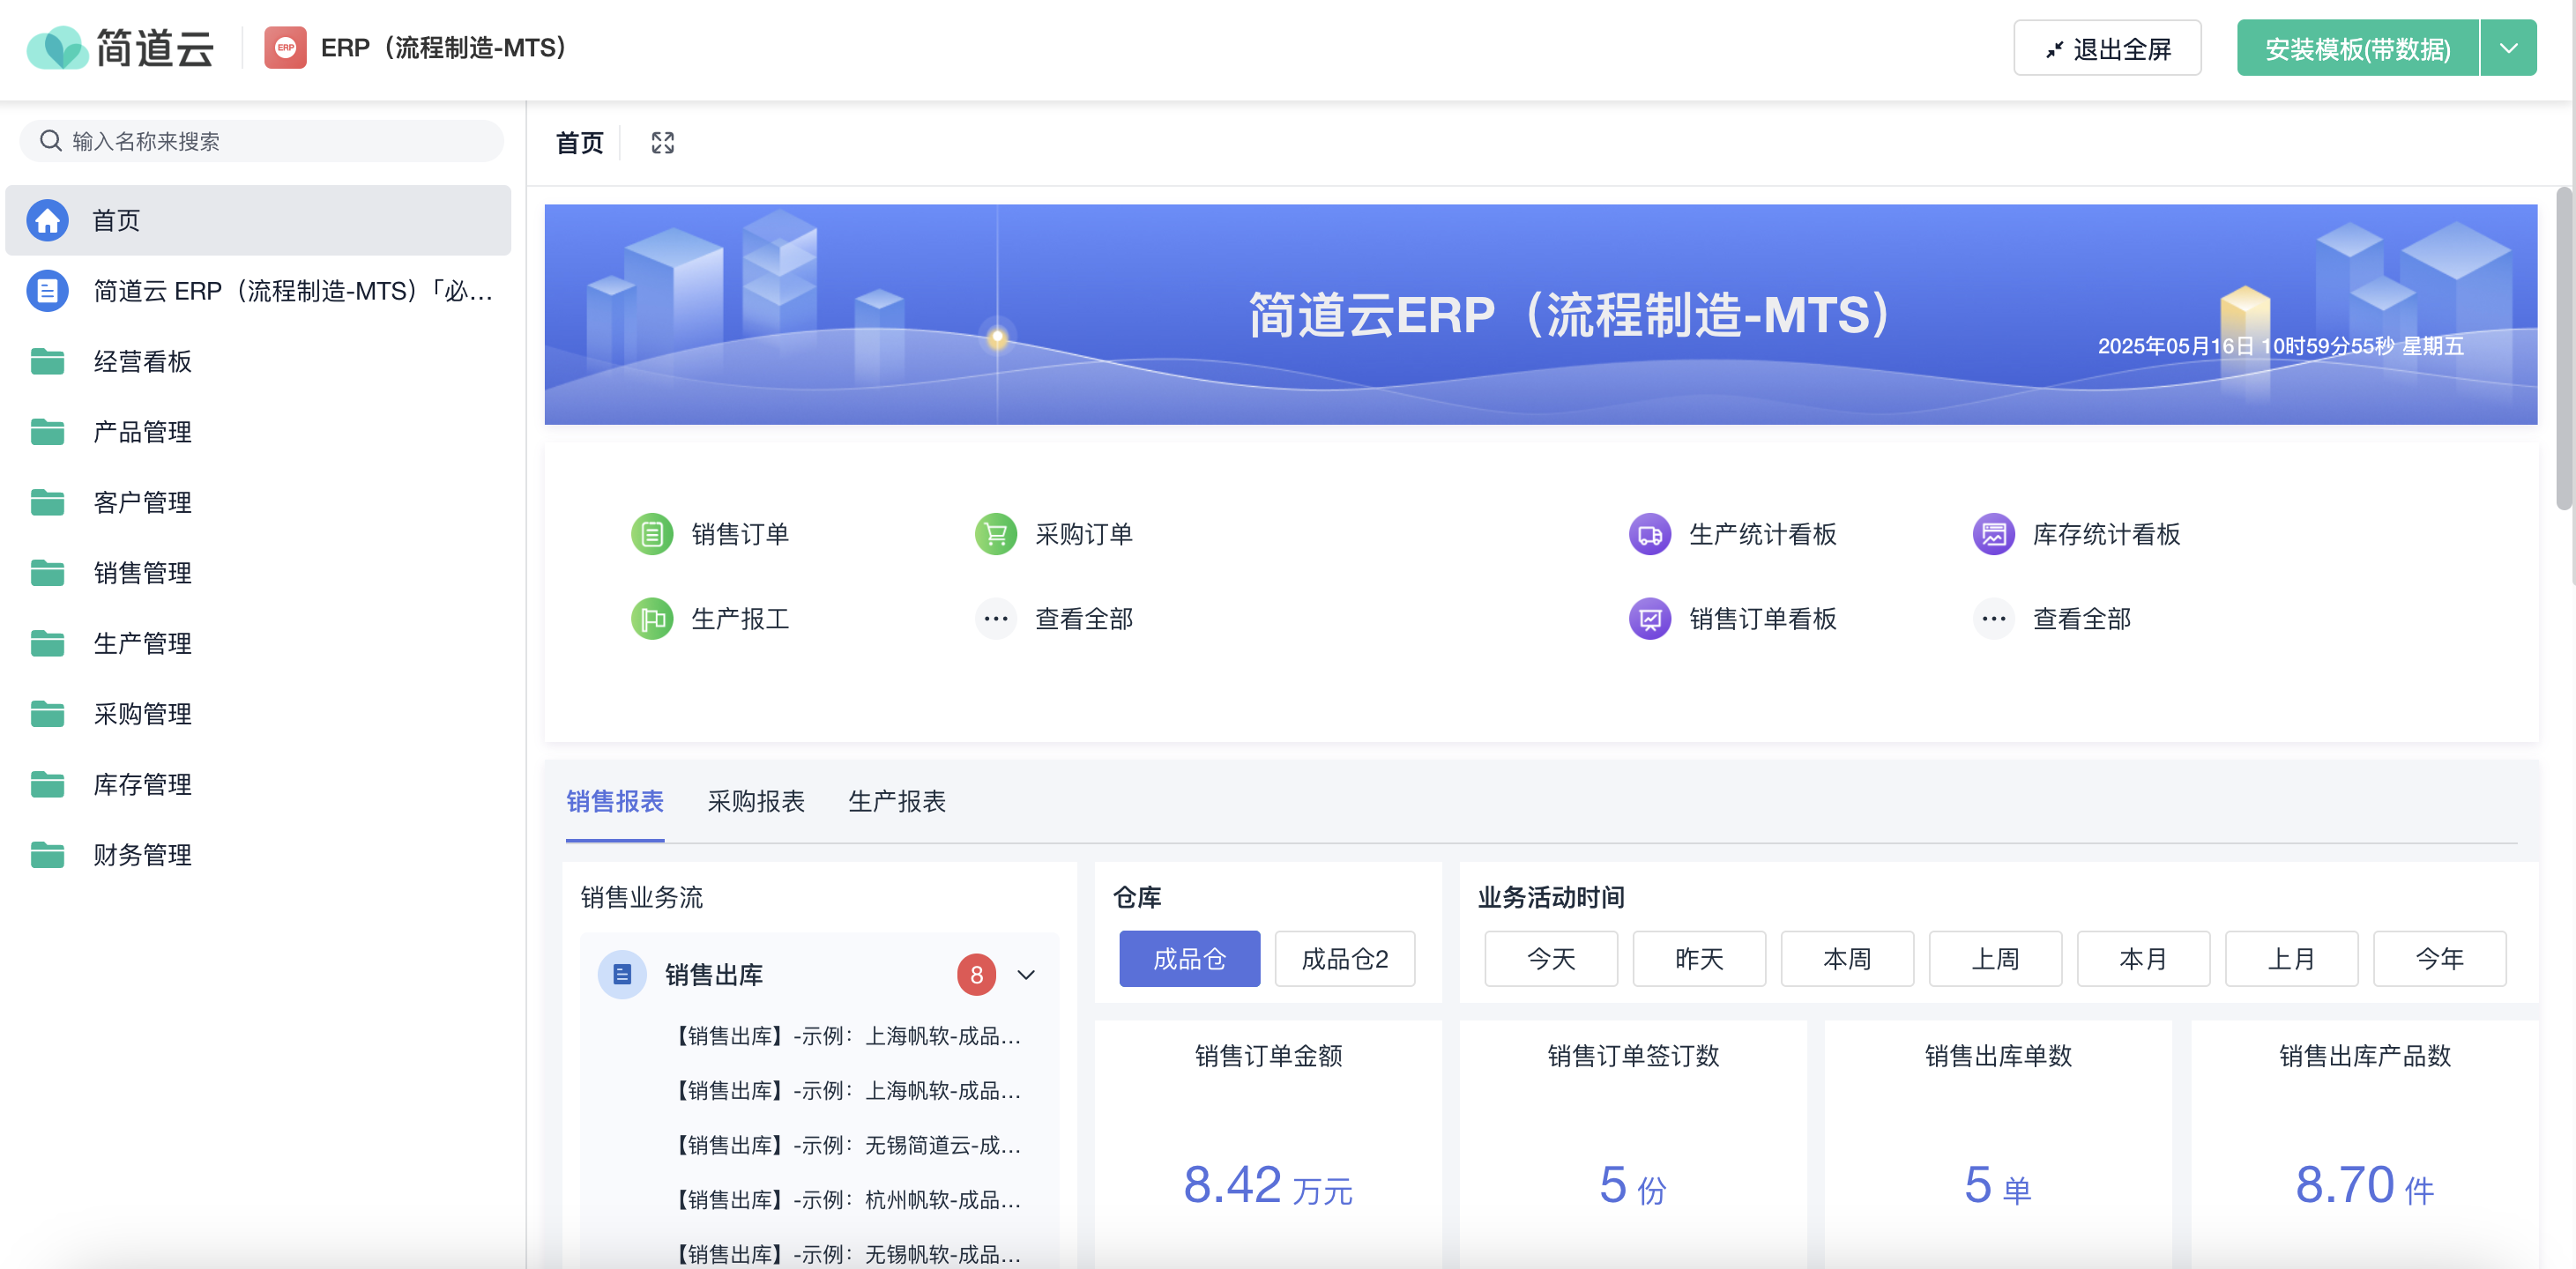Open the 销售订单 shortcut link
The height and width of the screenshot is (1269, 2576).
740,534
